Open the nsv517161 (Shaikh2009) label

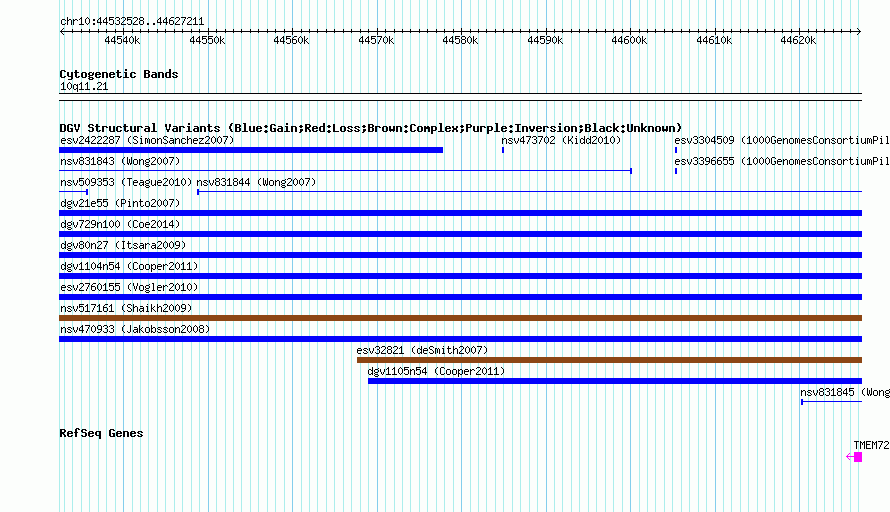click(126, 308)
